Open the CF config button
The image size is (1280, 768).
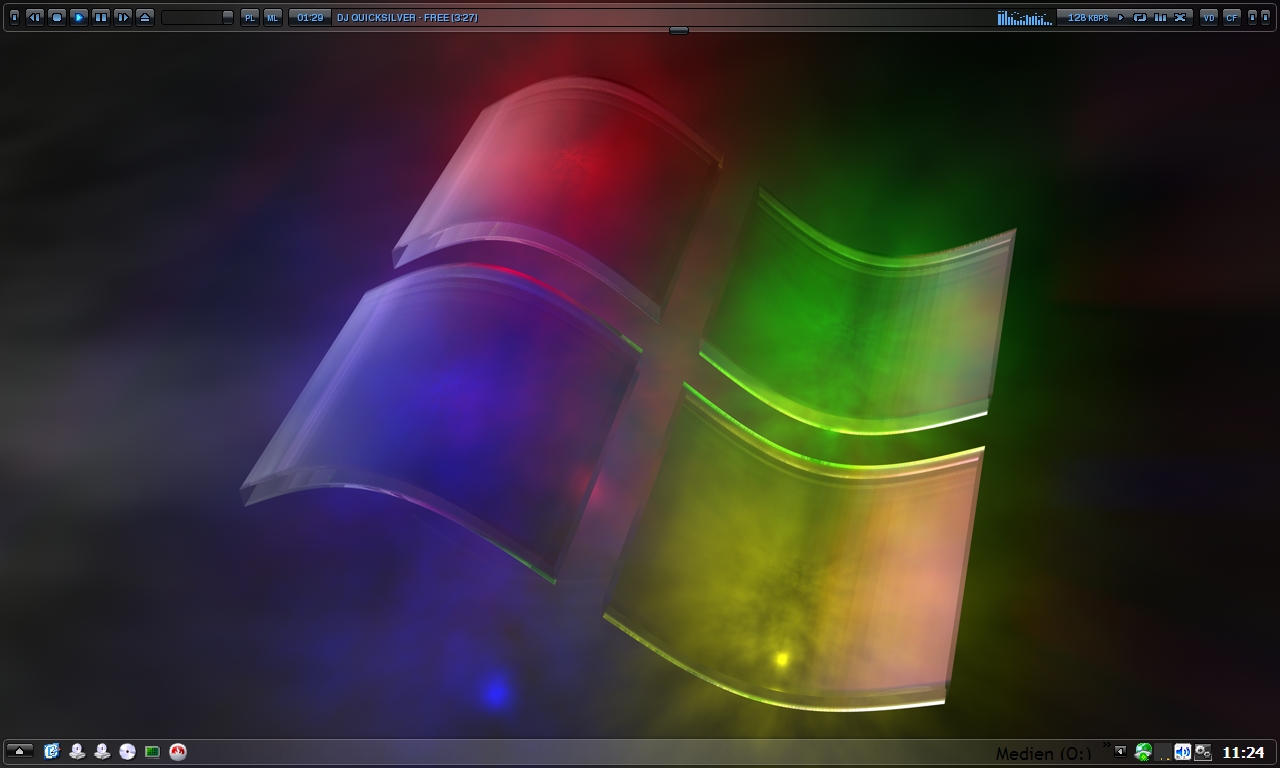point(1231,17)
